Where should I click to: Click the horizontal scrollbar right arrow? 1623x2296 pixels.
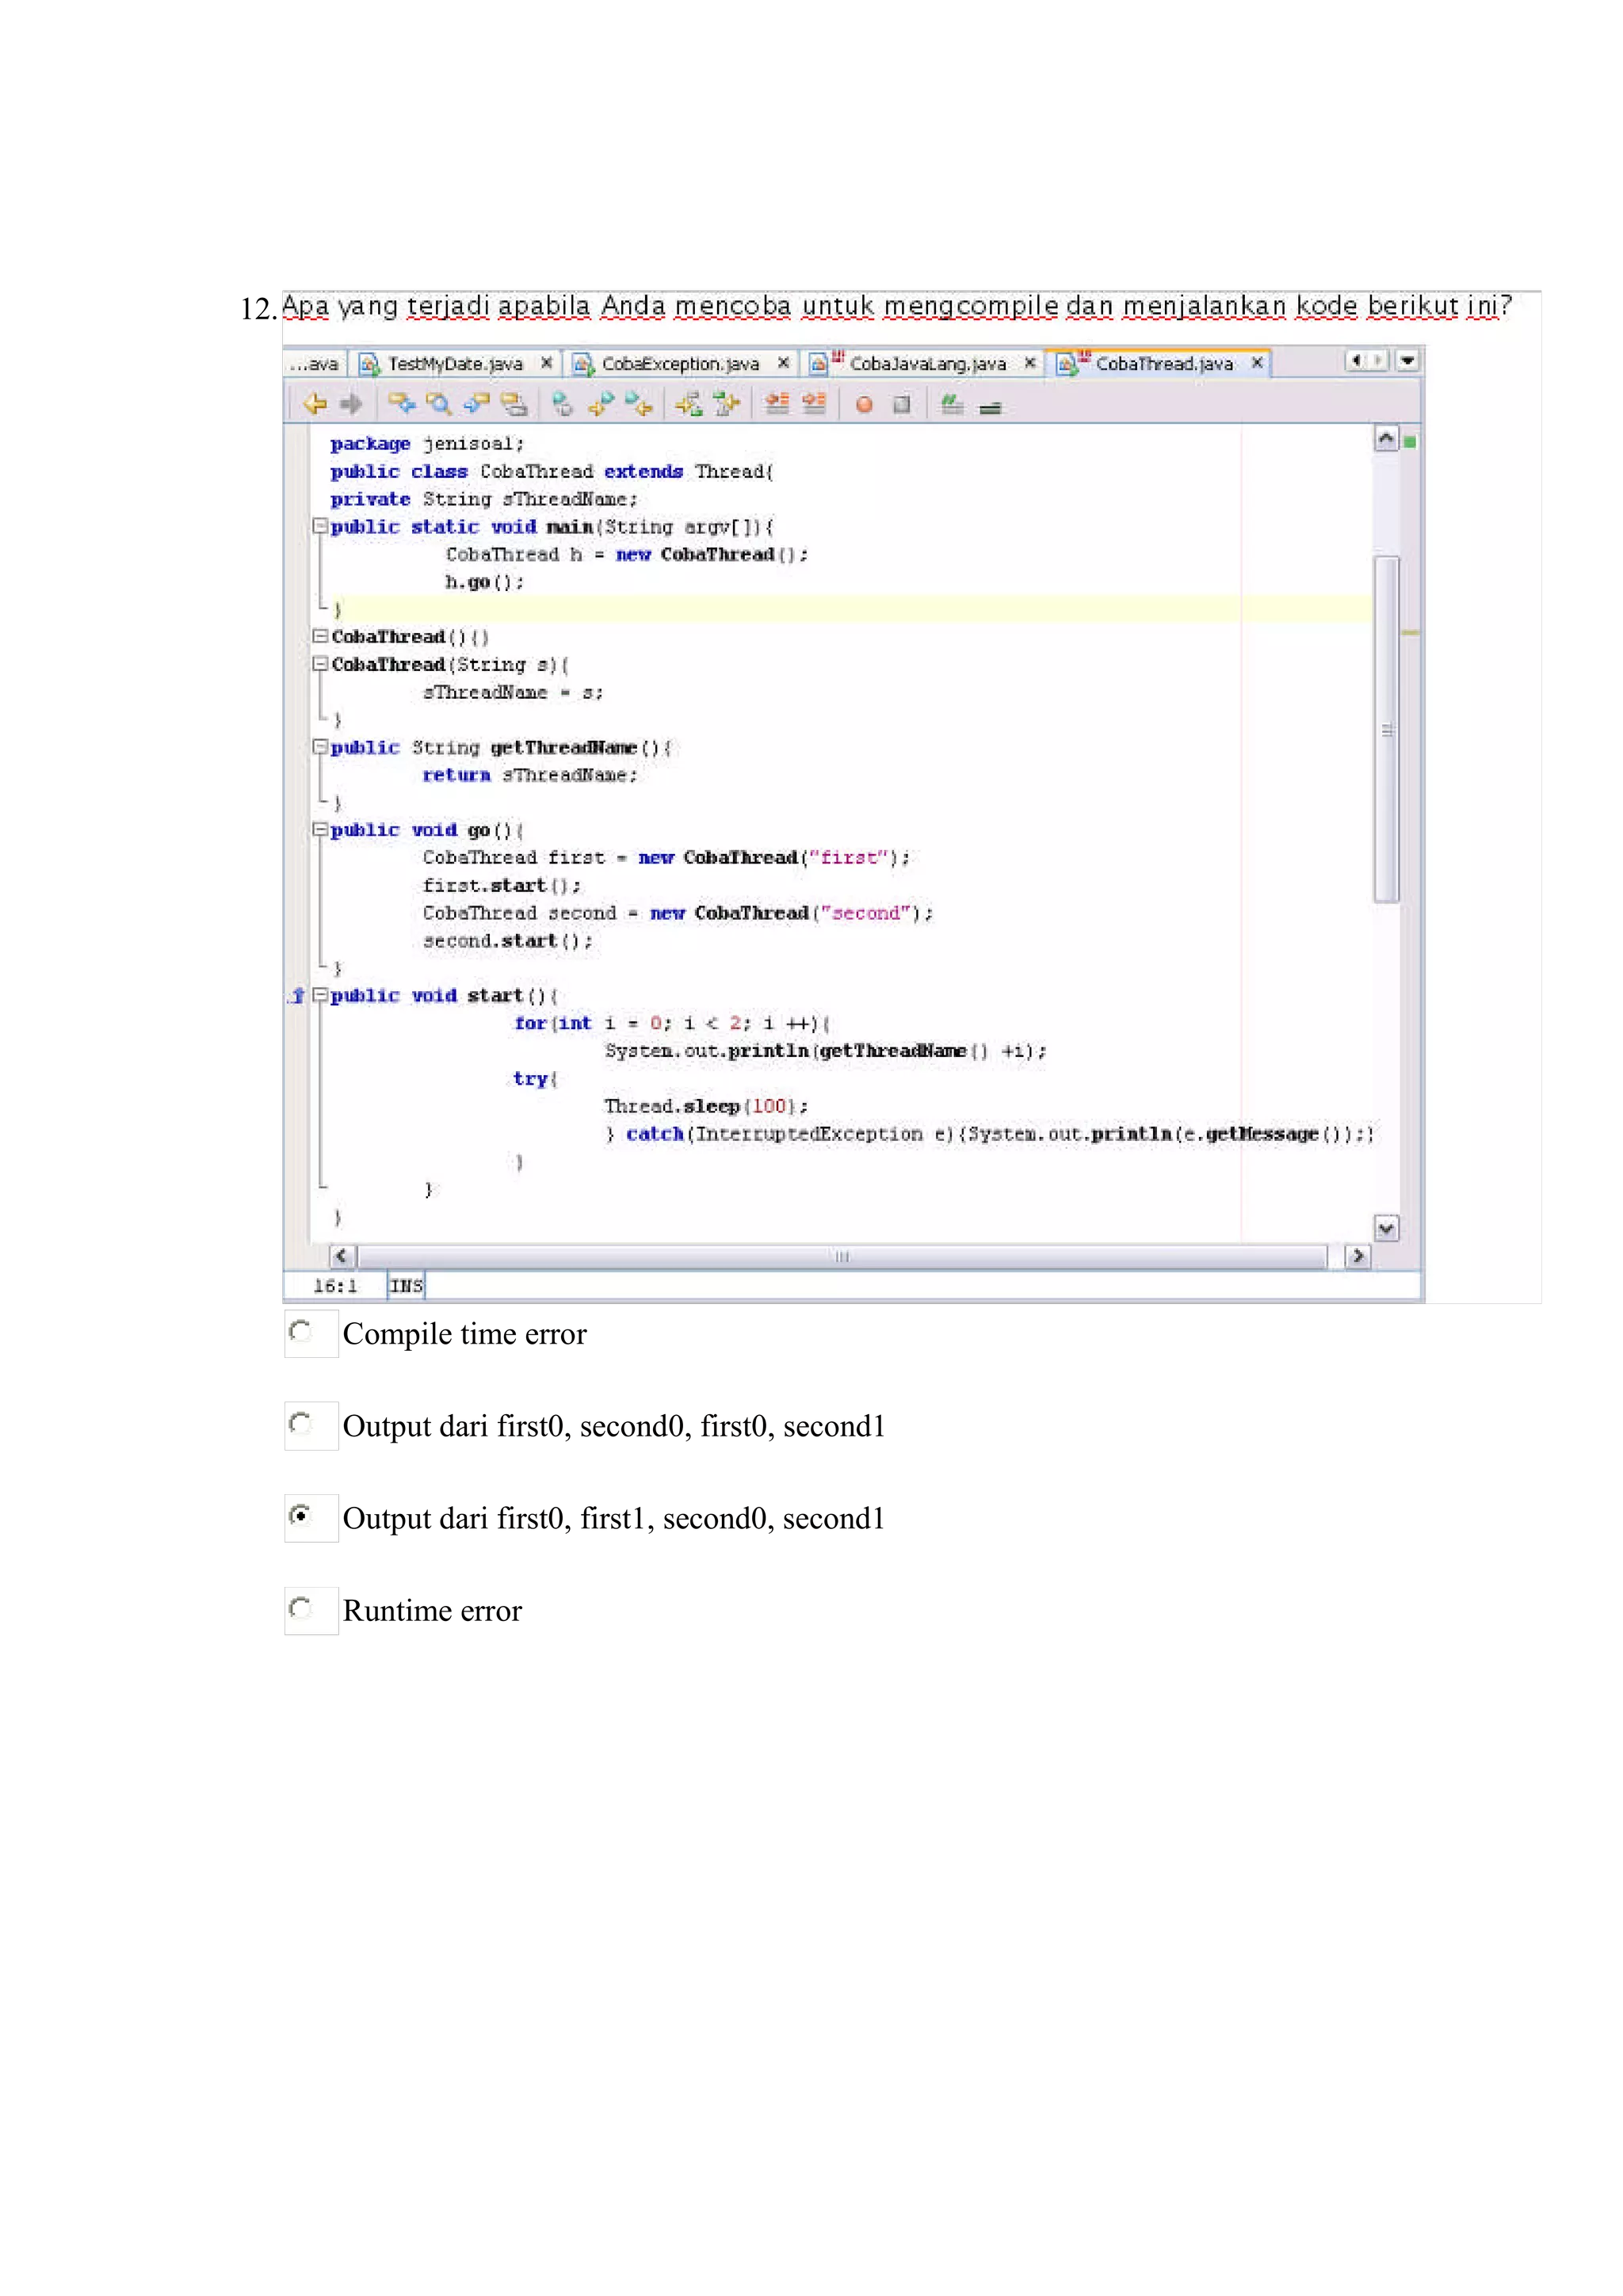(1357, 1256)
